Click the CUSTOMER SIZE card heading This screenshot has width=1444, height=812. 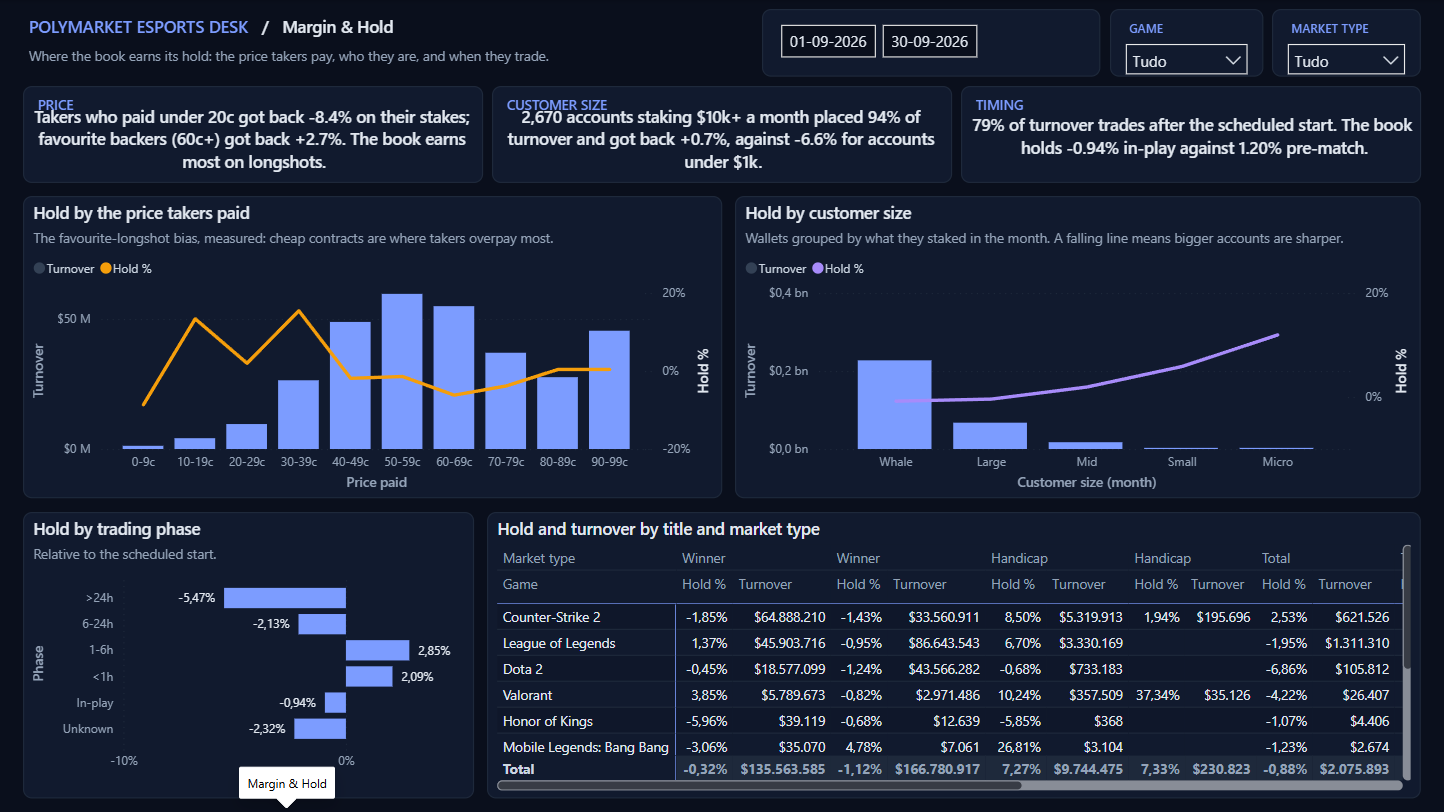(556, 105)
